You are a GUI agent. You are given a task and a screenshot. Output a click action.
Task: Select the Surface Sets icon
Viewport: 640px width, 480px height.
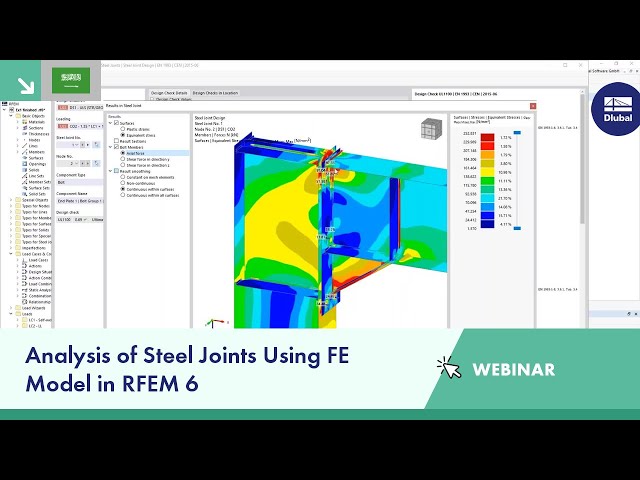[x=24, y=188]
